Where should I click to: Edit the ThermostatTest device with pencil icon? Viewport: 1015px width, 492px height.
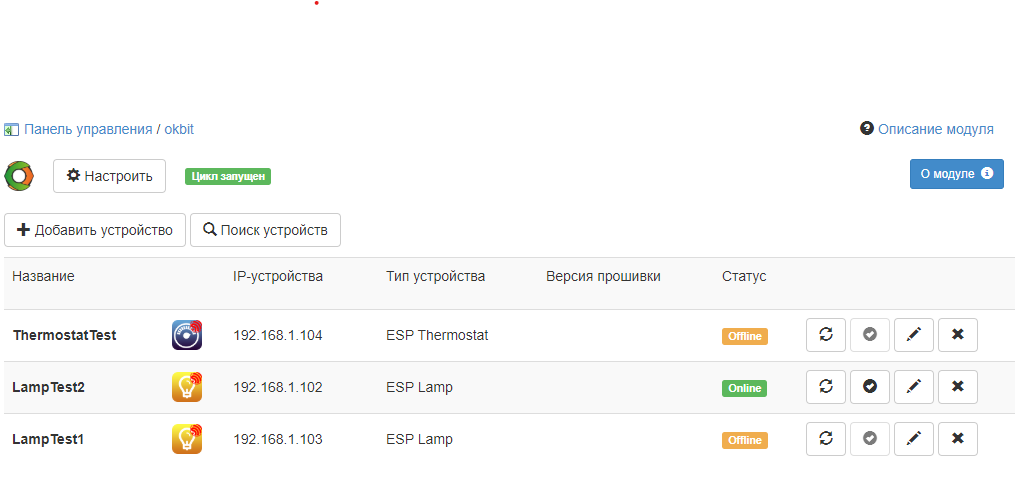coord(913,335)
